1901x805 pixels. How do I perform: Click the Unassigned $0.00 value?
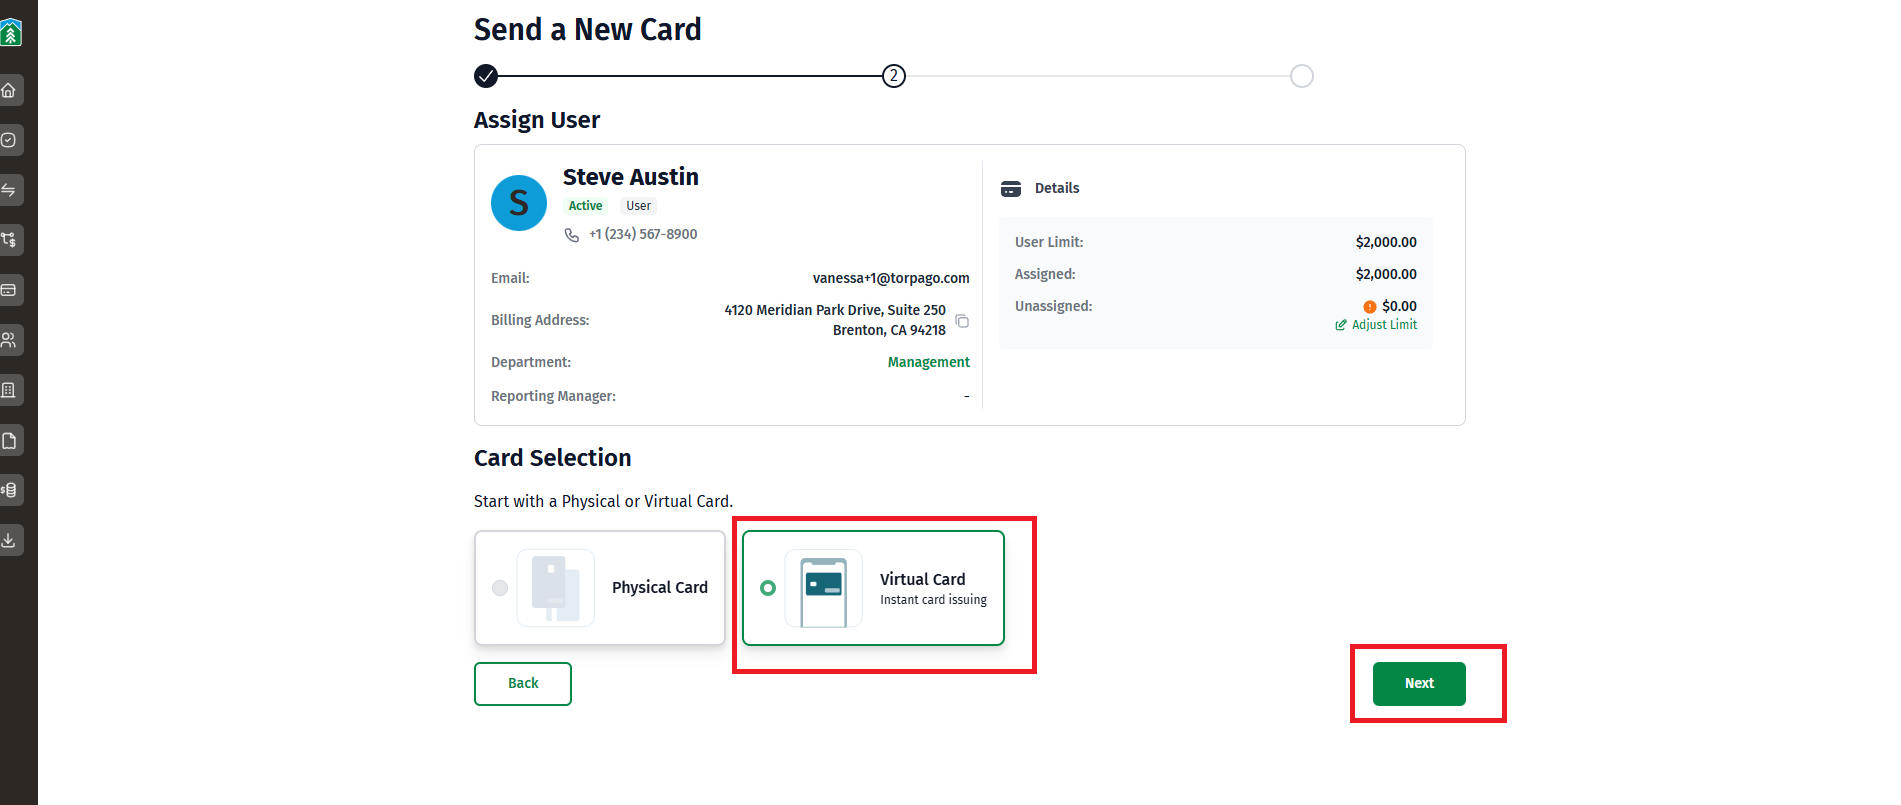(1399, 306)
